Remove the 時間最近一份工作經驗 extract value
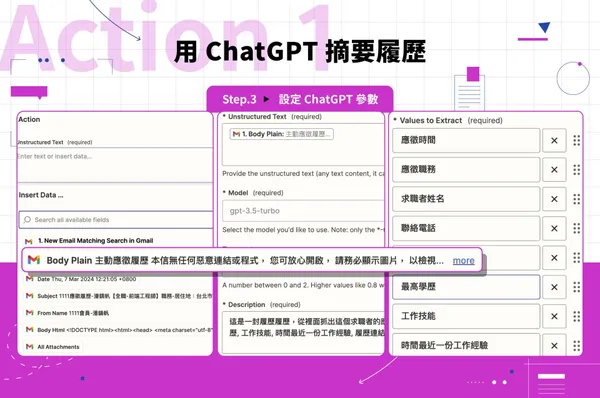 [x=554, y=346]
